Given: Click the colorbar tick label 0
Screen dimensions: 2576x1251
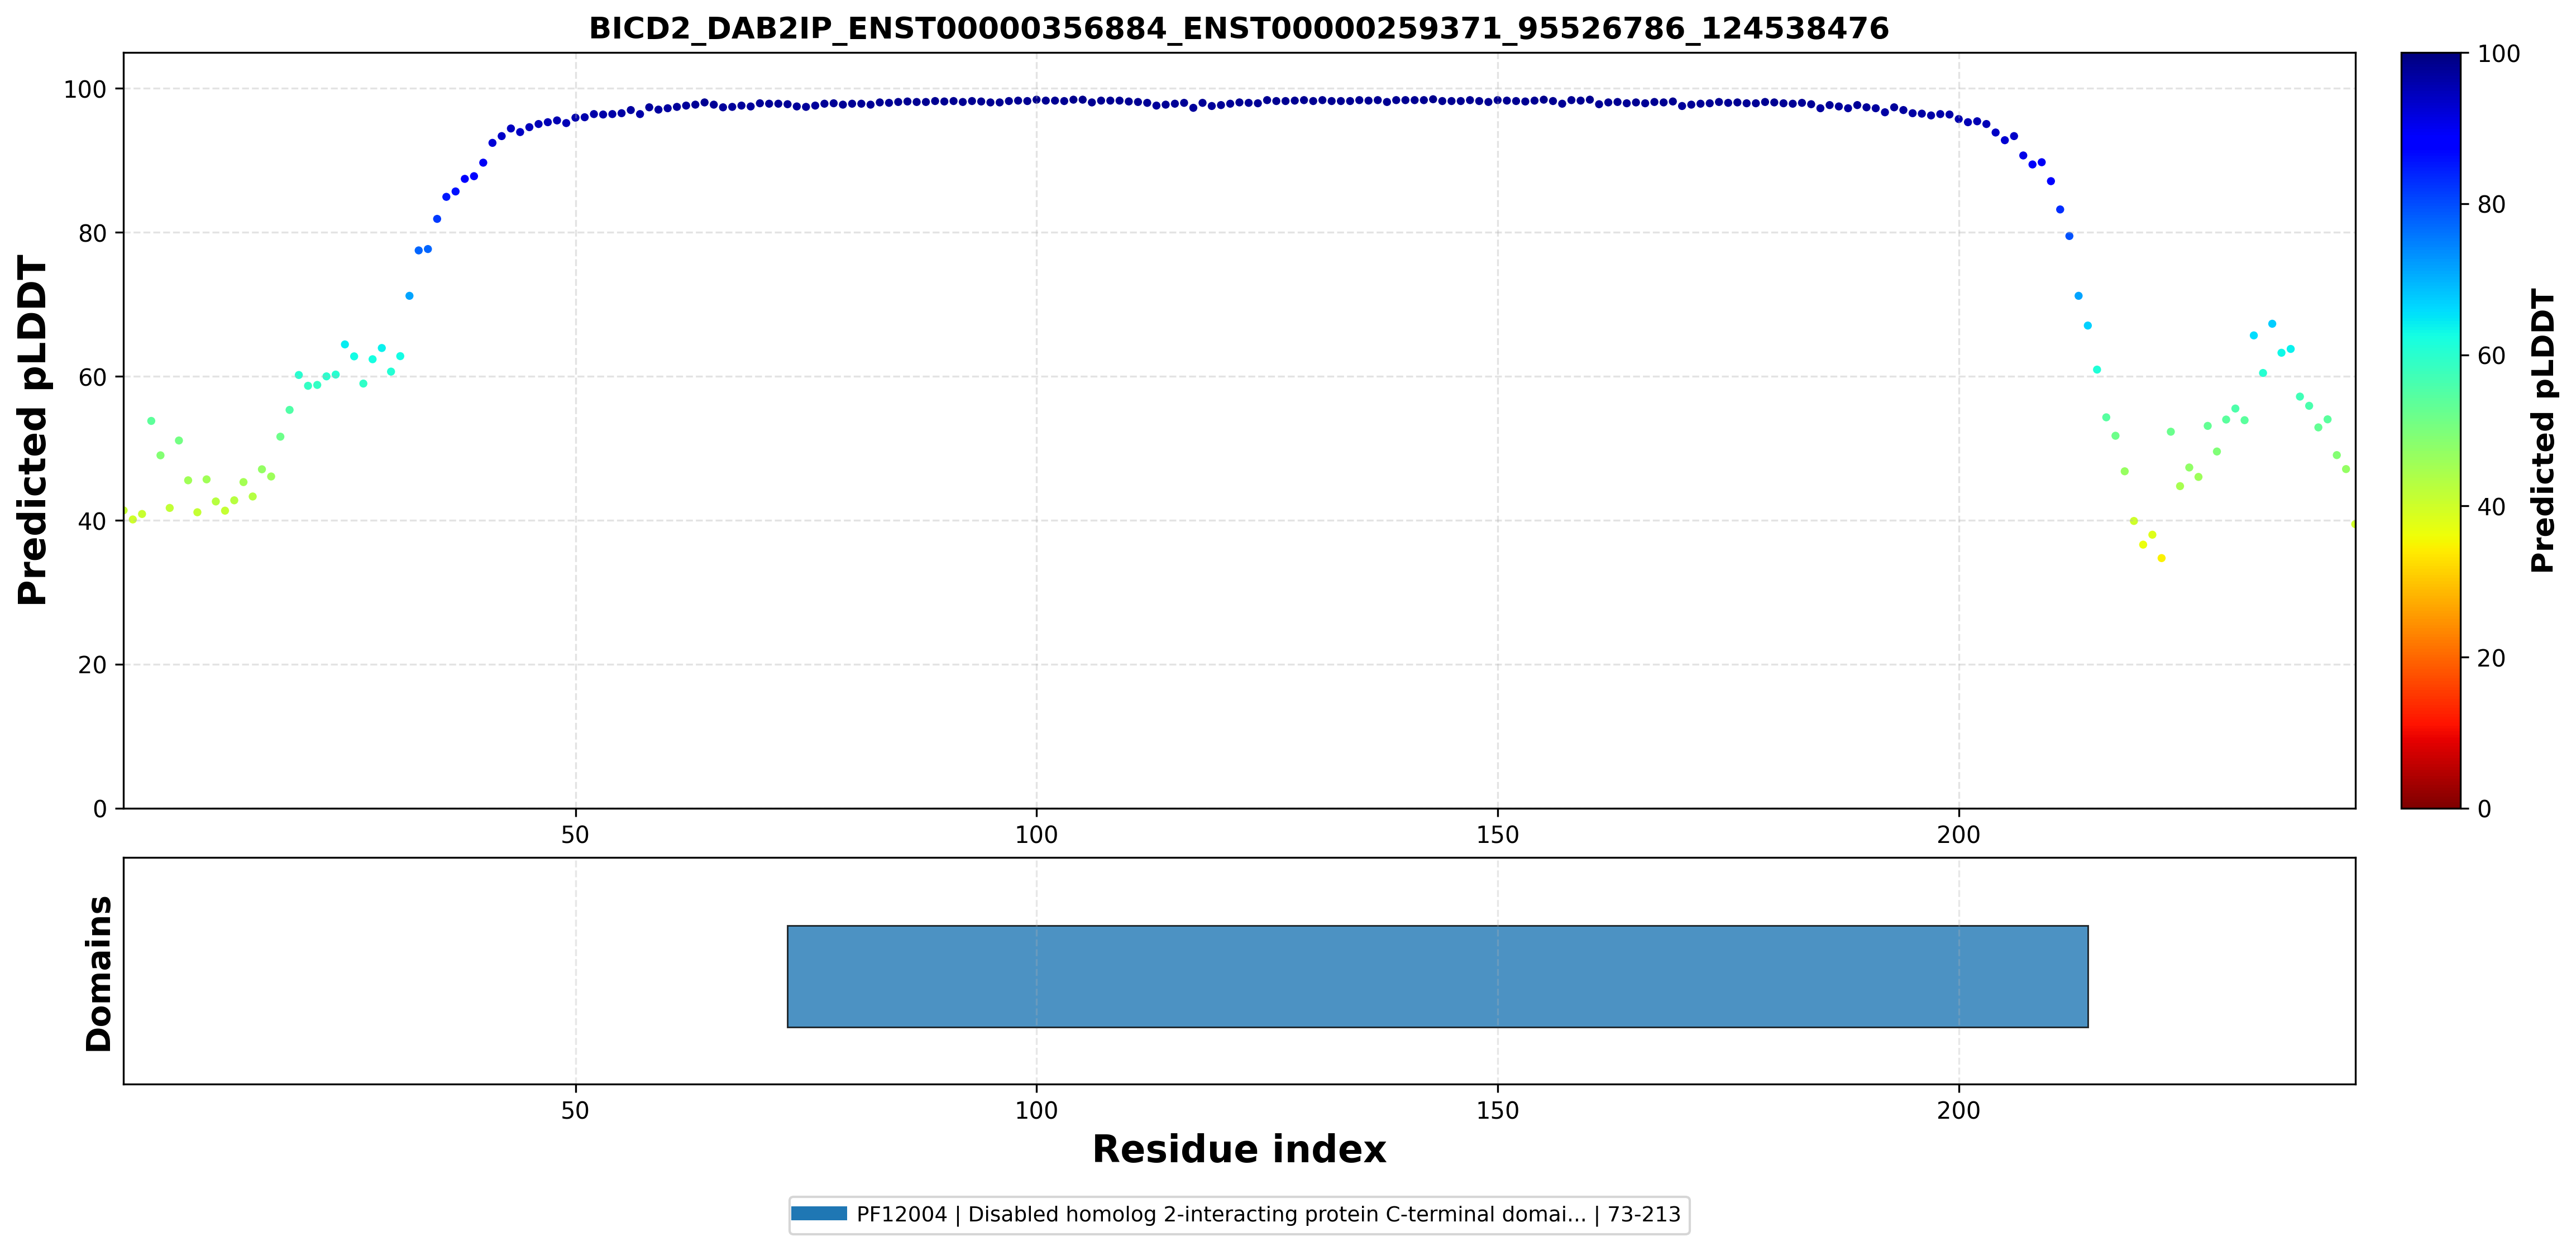Looking at the screenshot, I should (x=2484, y=808).
